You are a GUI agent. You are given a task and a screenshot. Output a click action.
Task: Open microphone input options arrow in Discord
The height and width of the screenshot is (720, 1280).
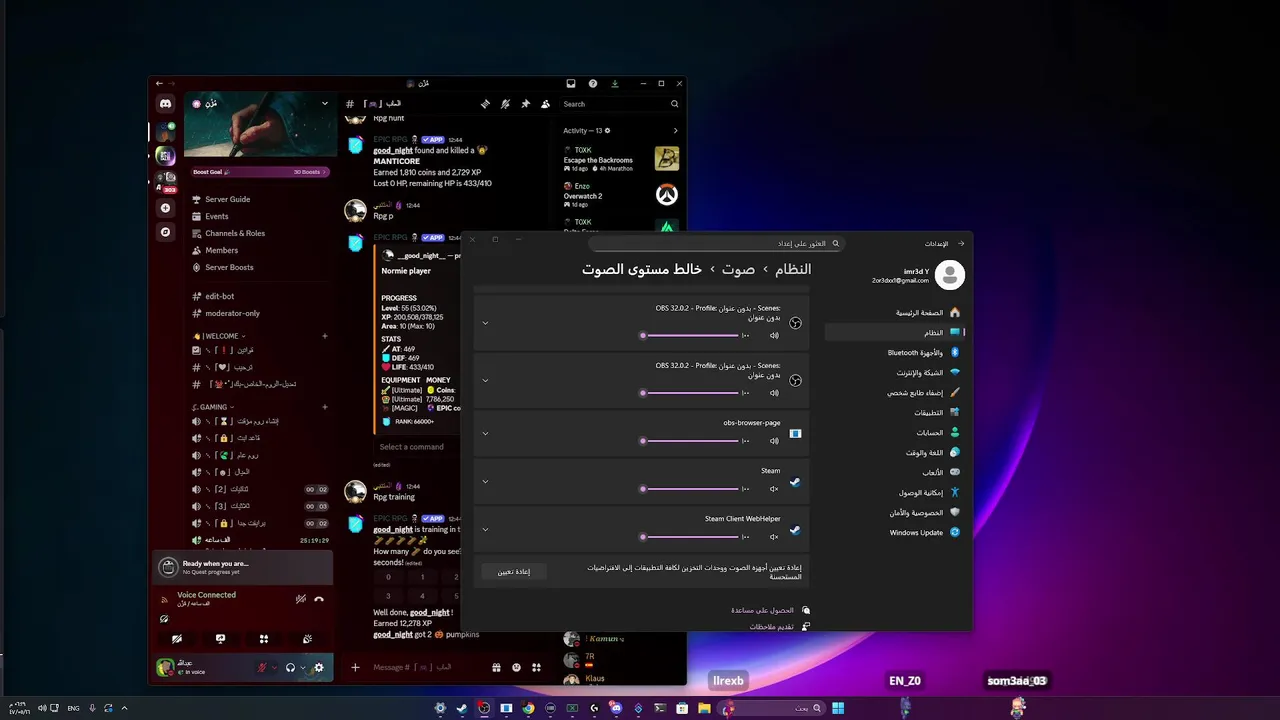pos(275,668)
